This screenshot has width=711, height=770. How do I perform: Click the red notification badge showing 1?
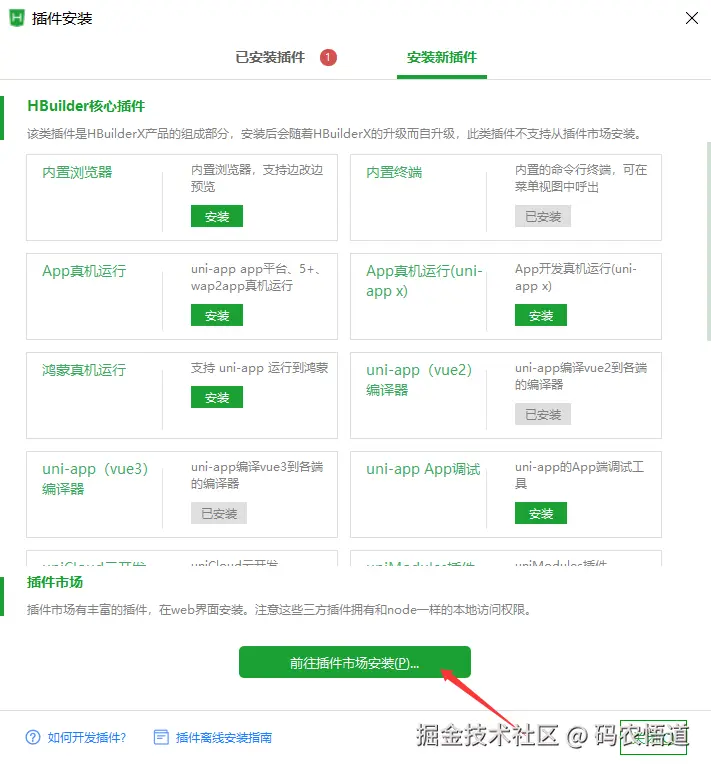tap(328, 57)
